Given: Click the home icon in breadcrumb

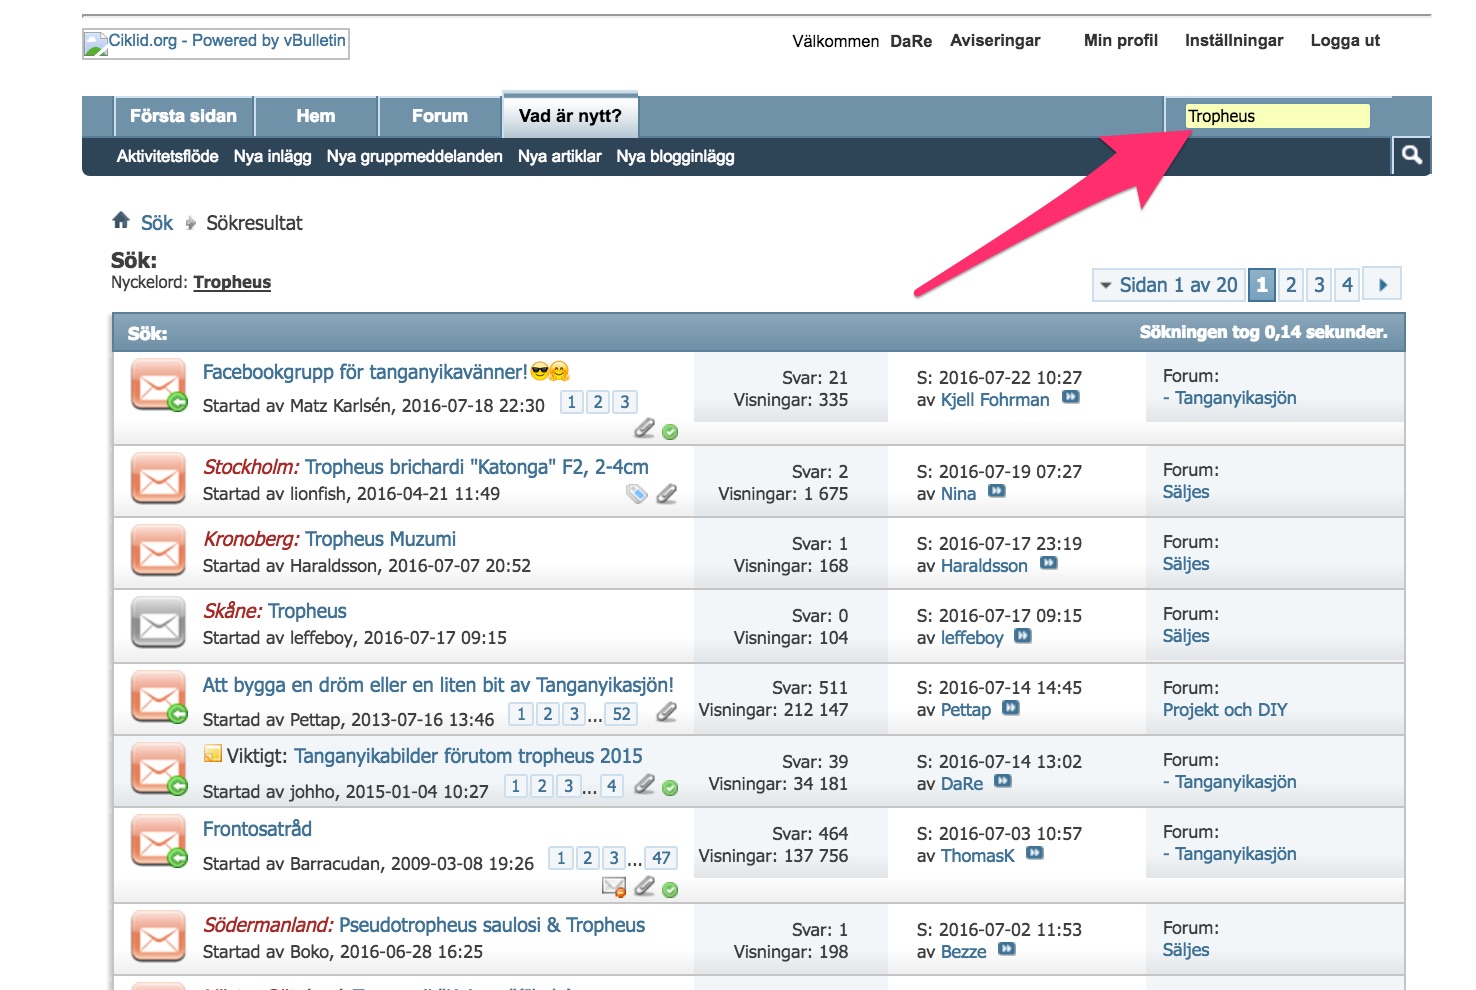Looking at the screenshot, I should coord(121,220).
